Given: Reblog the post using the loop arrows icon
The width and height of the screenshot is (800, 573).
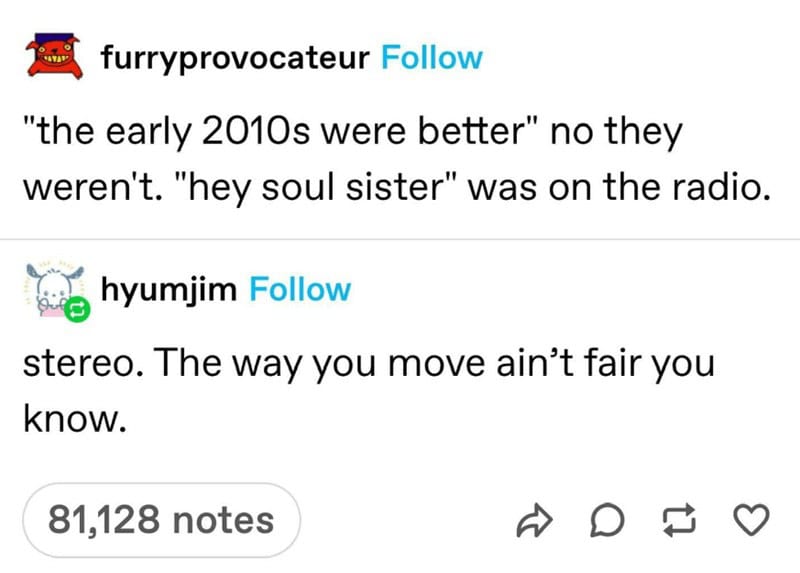Looking at the screenshot, I should pyautogui.click(x=679, y=520).
